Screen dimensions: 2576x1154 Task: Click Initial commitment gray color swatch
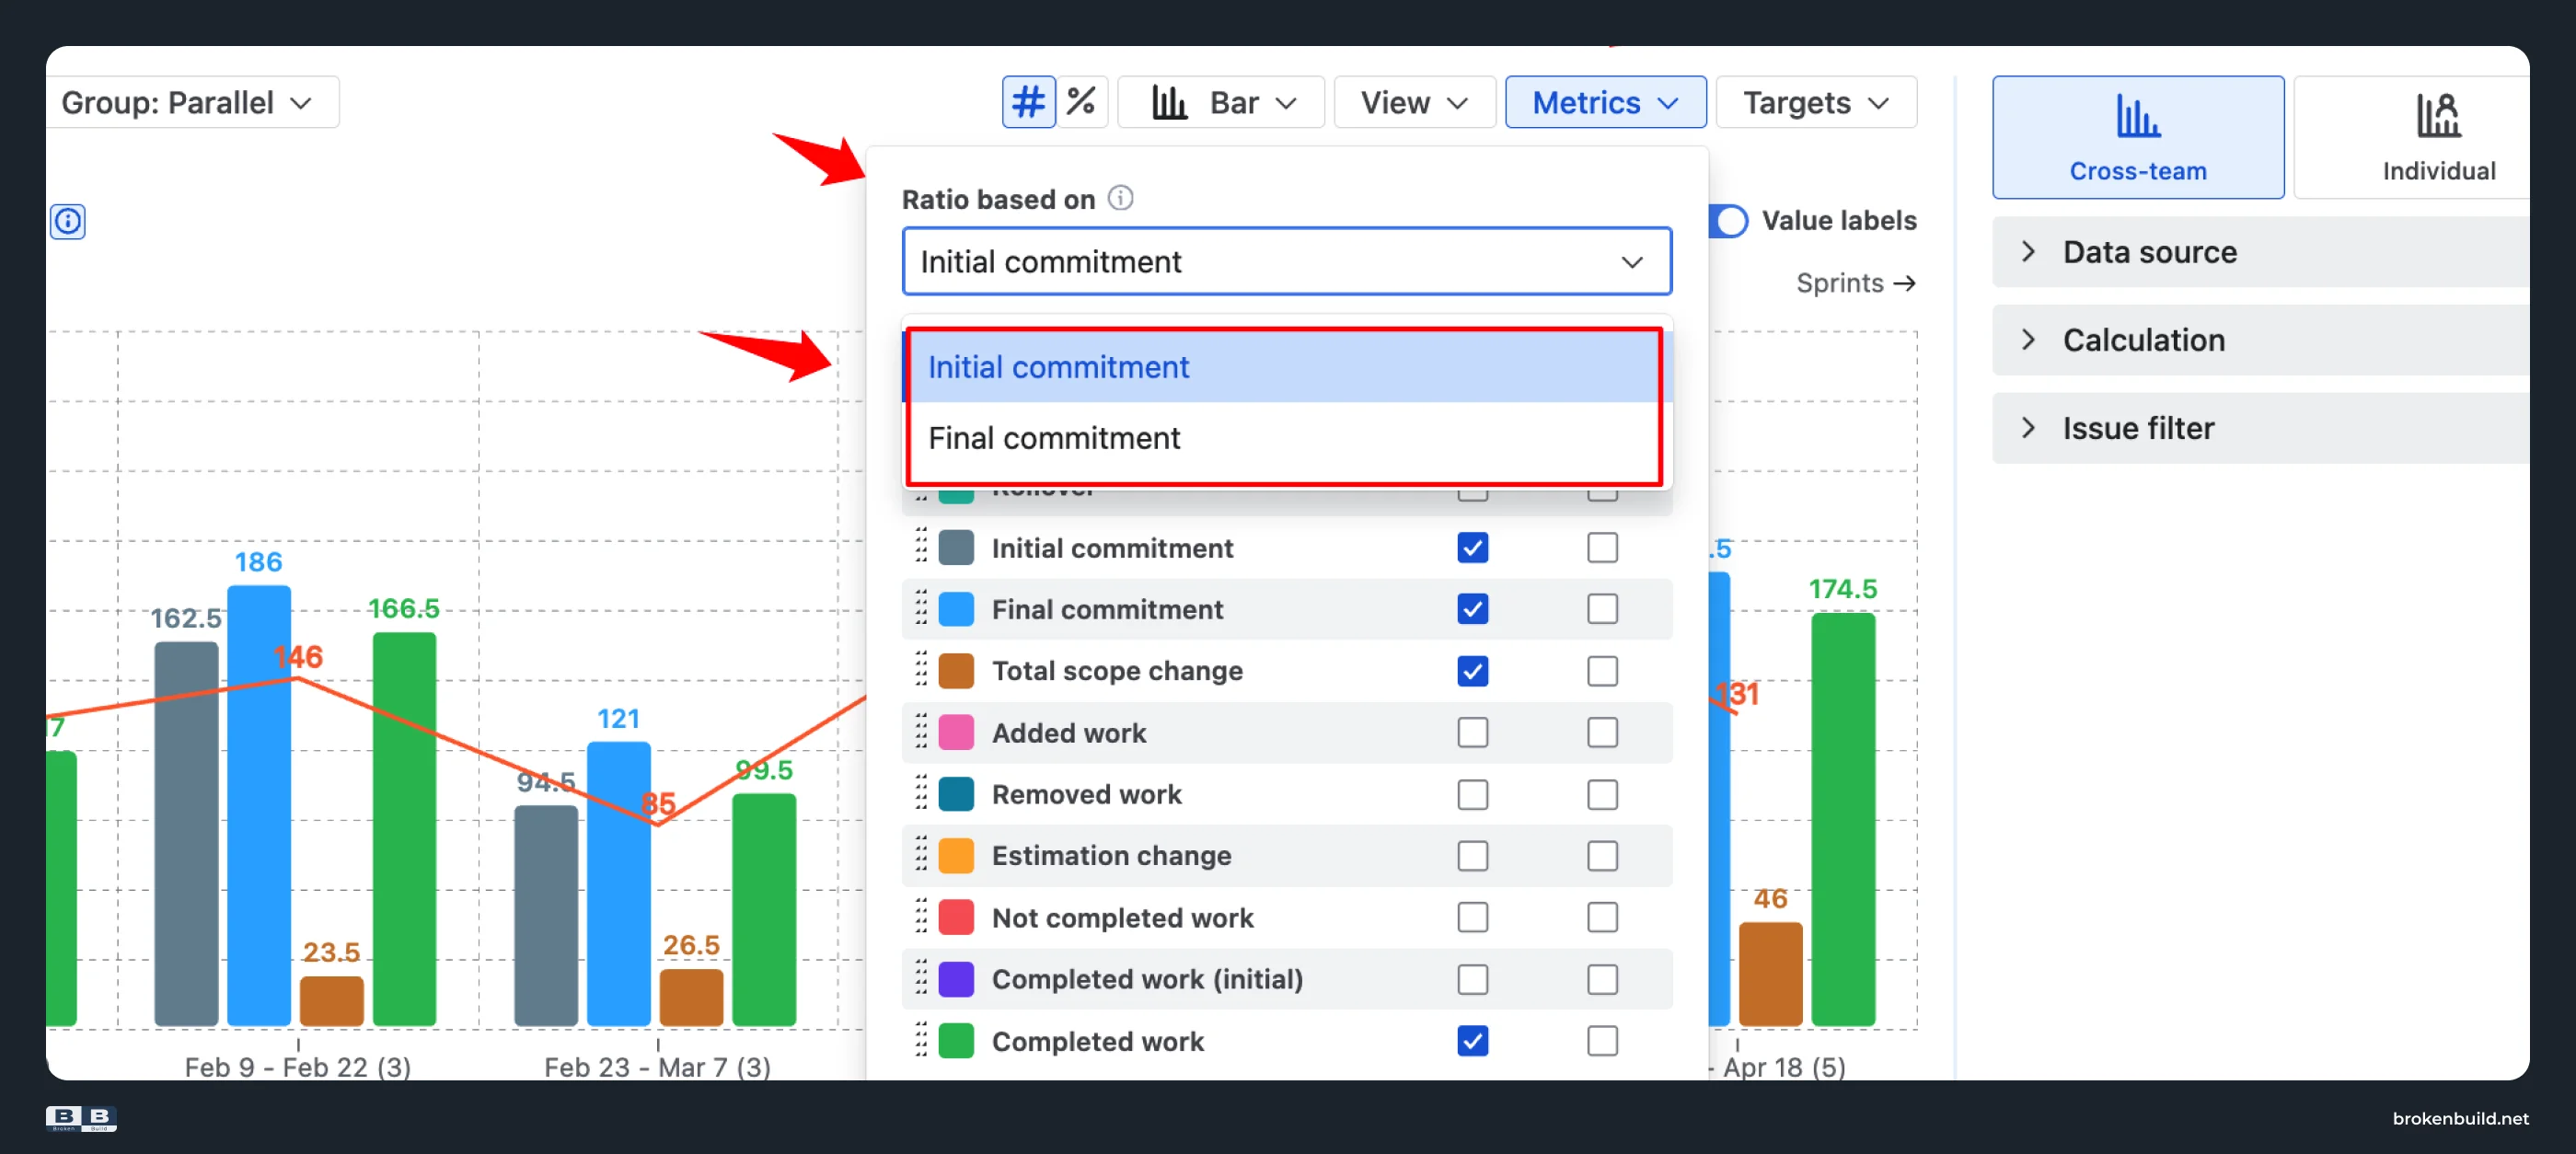tap(956, 547)
